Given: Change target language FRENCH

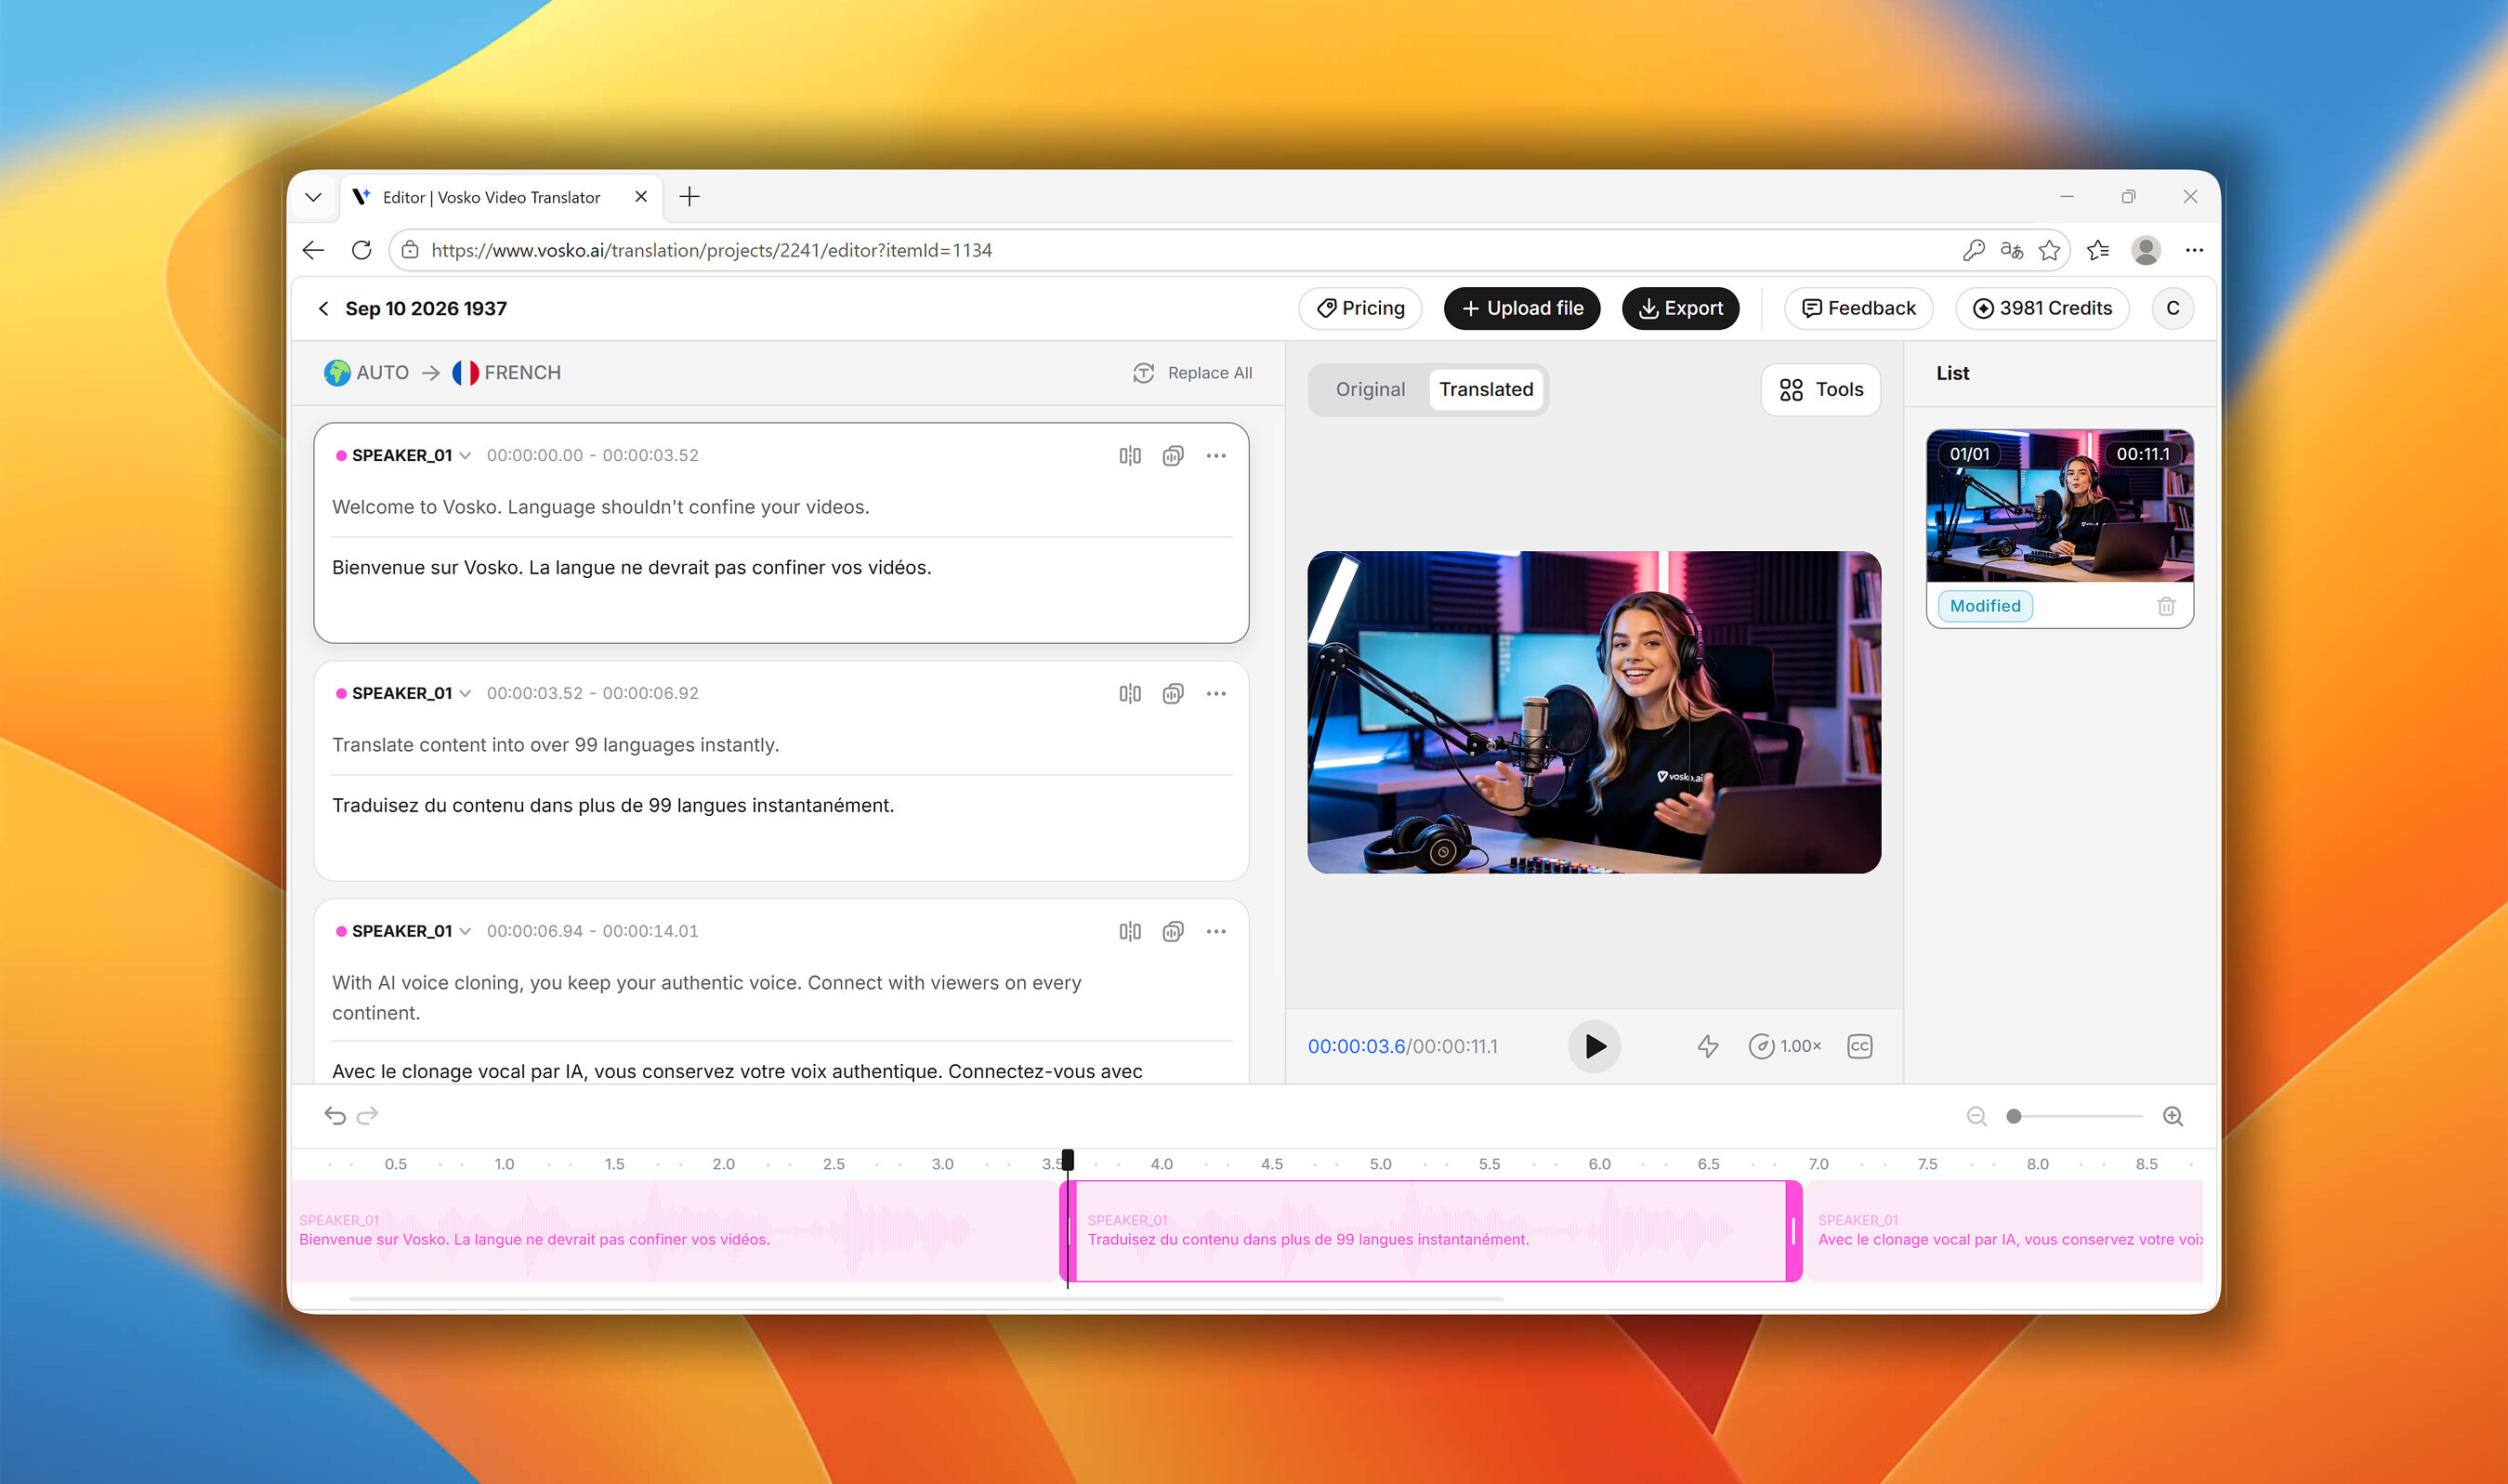Looking at the screenshot, I should pyautogui.click(x=507, y=373).
